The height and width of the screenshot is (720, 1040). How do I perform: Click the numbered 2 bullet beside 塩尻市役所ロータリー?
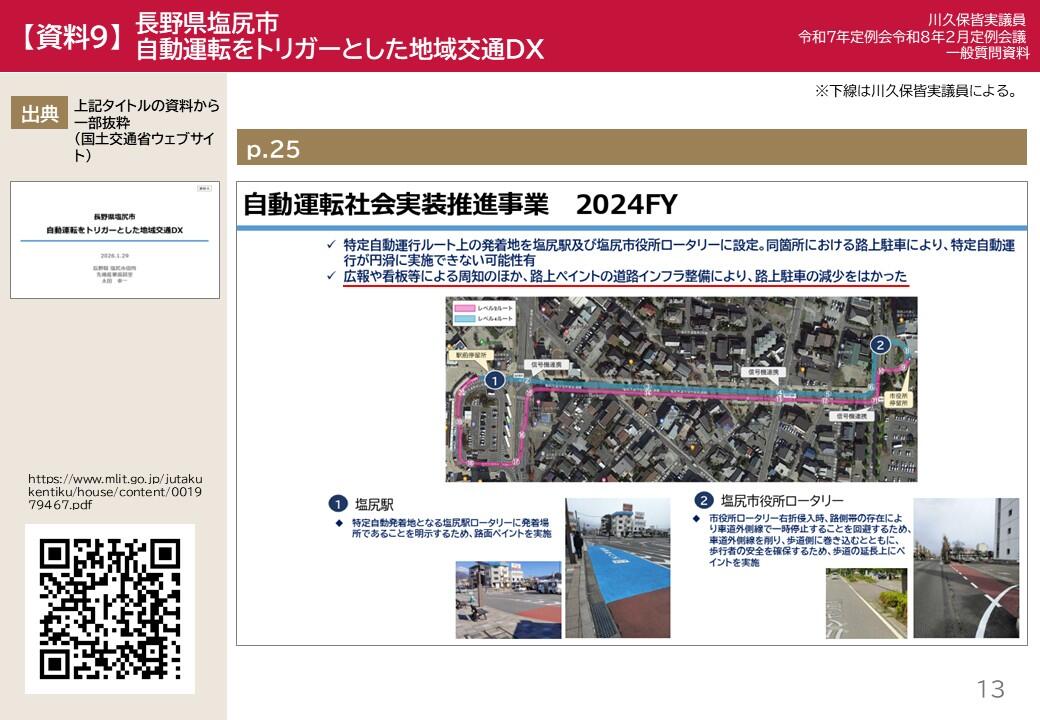703,500
